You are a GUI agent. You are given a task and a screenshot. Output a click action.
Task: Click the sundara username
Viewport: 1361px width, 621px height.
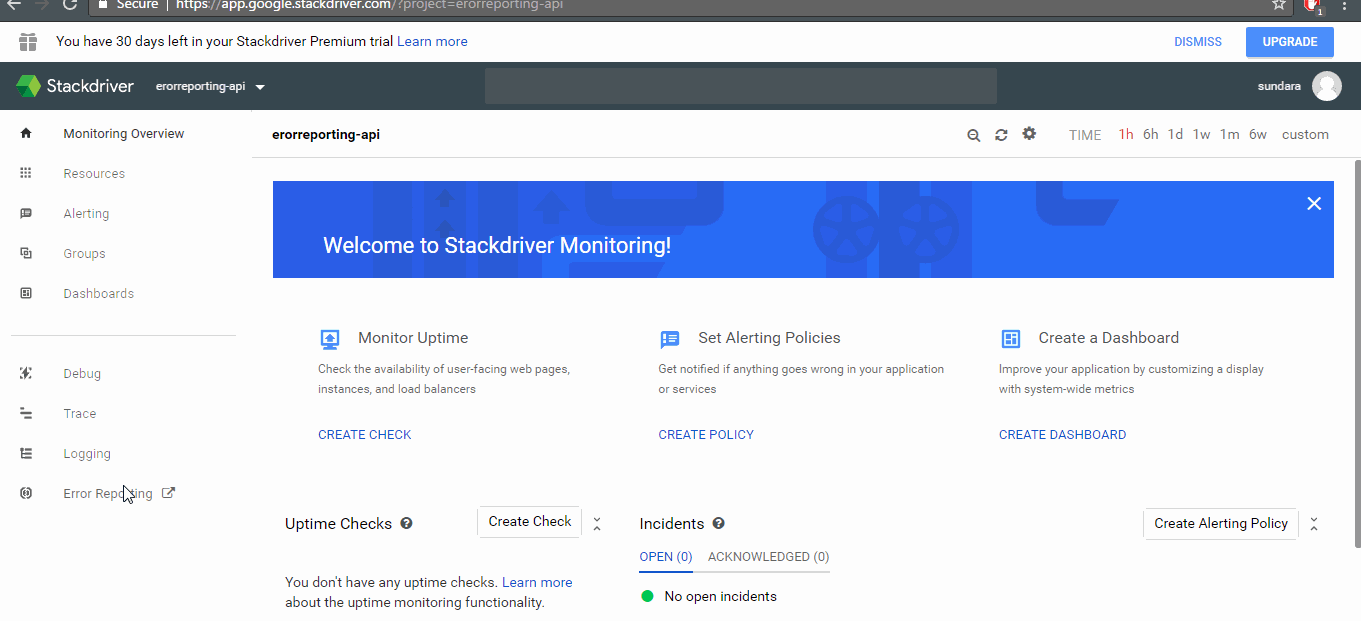pos(1279,86)
